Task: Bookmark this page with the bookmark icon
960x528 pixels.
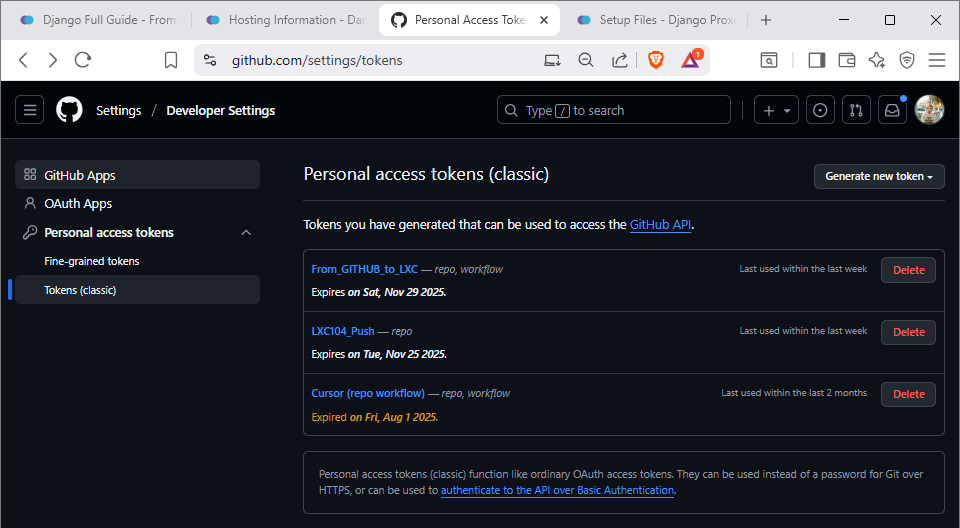Action: click(x=171, y=60)
